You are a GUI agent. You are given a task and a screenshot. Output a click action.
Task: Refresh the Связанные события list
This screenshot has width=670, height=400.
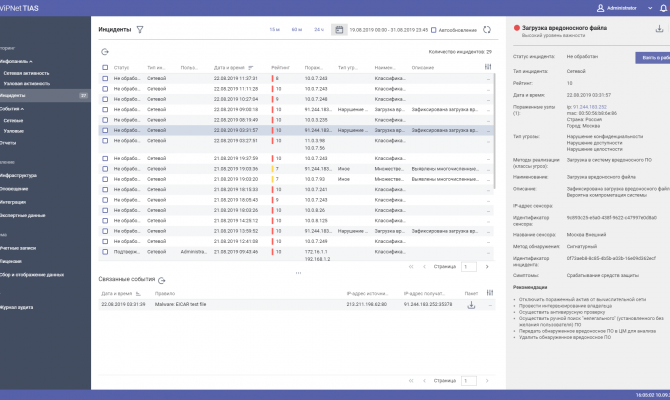pos(162,280)
